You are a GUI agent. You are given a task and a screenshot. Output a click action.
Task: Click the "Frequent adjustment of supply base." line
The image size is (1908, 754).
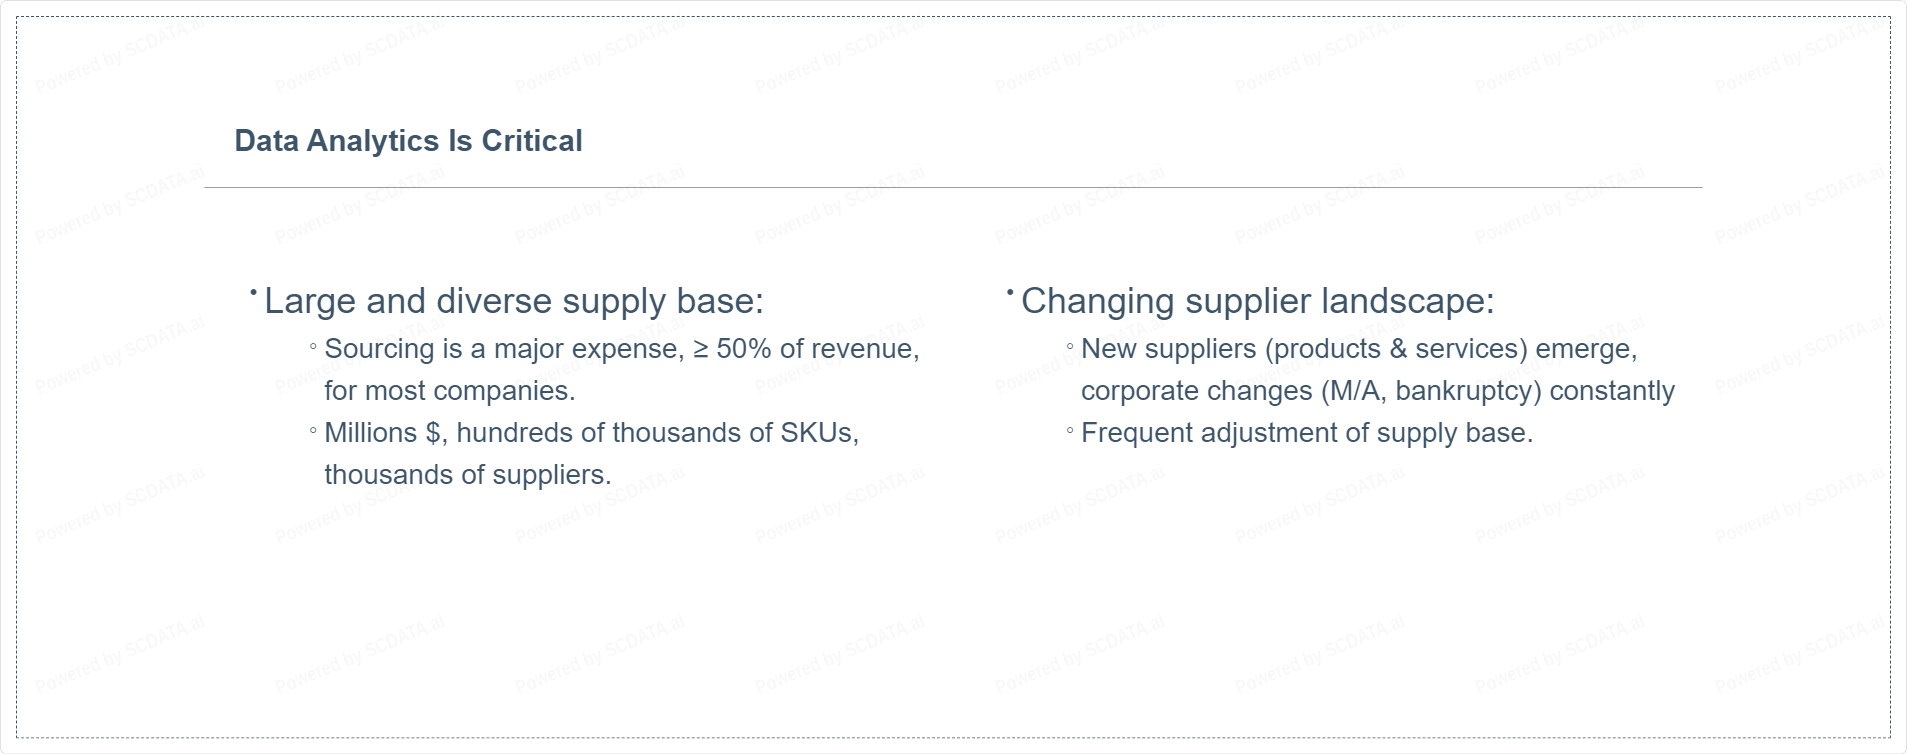tap(1306, 433)
